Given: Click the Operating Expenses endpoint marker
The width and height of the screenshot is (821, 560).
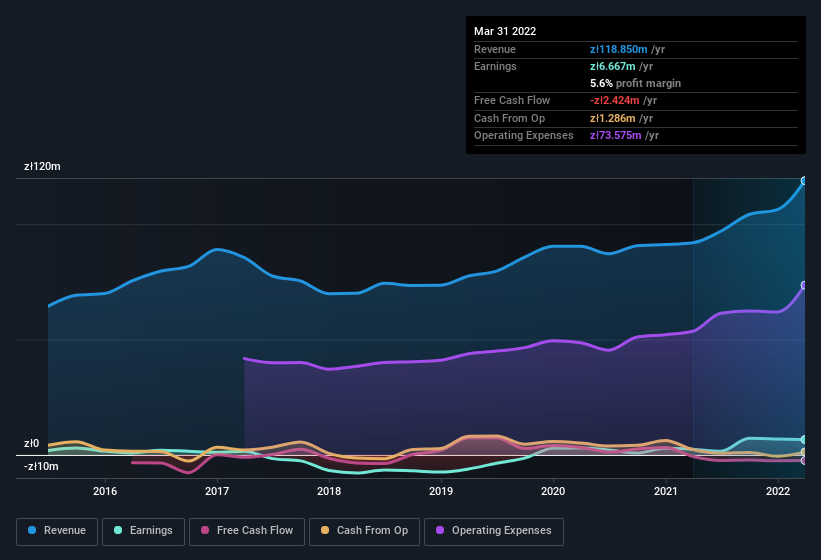Looking at the screenshot, I should (804, 285).
